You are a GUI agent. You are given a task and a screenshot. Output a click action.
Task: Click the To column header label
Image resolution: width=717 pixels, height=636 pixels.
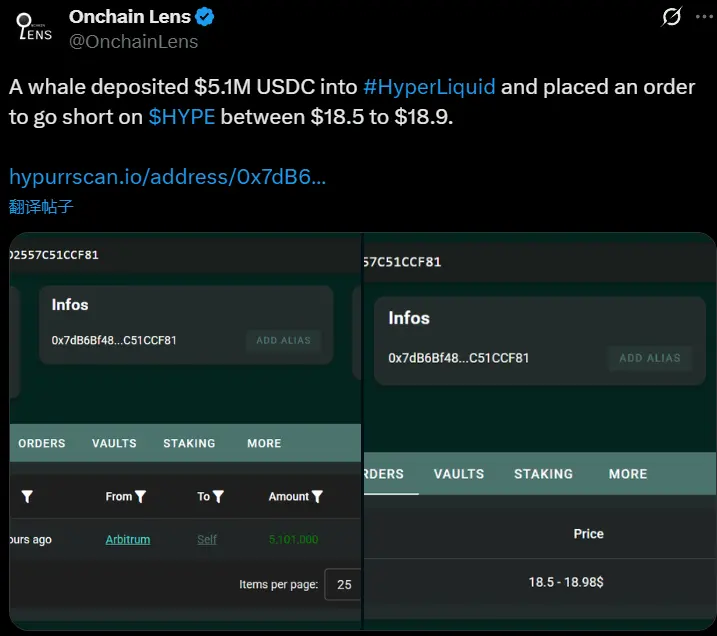tap(203, 497)
